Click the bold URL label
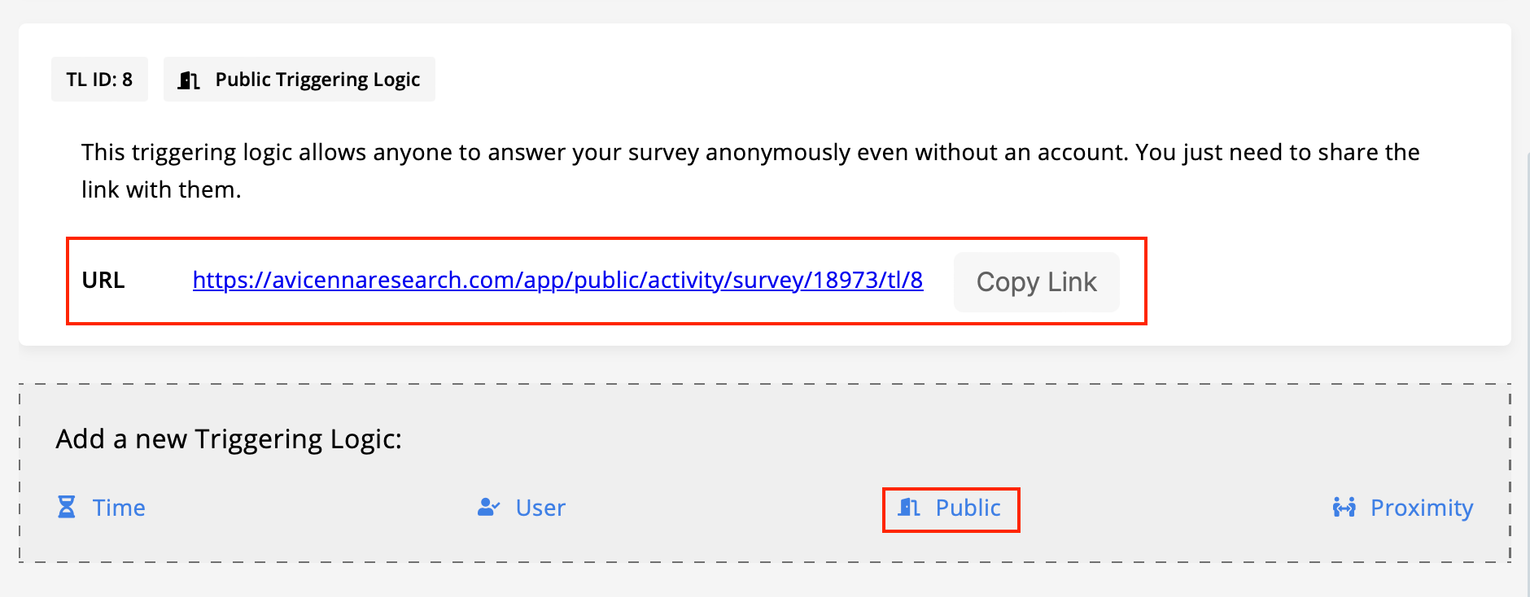Screen dimensions: 1530x597 tap(103, 281)
